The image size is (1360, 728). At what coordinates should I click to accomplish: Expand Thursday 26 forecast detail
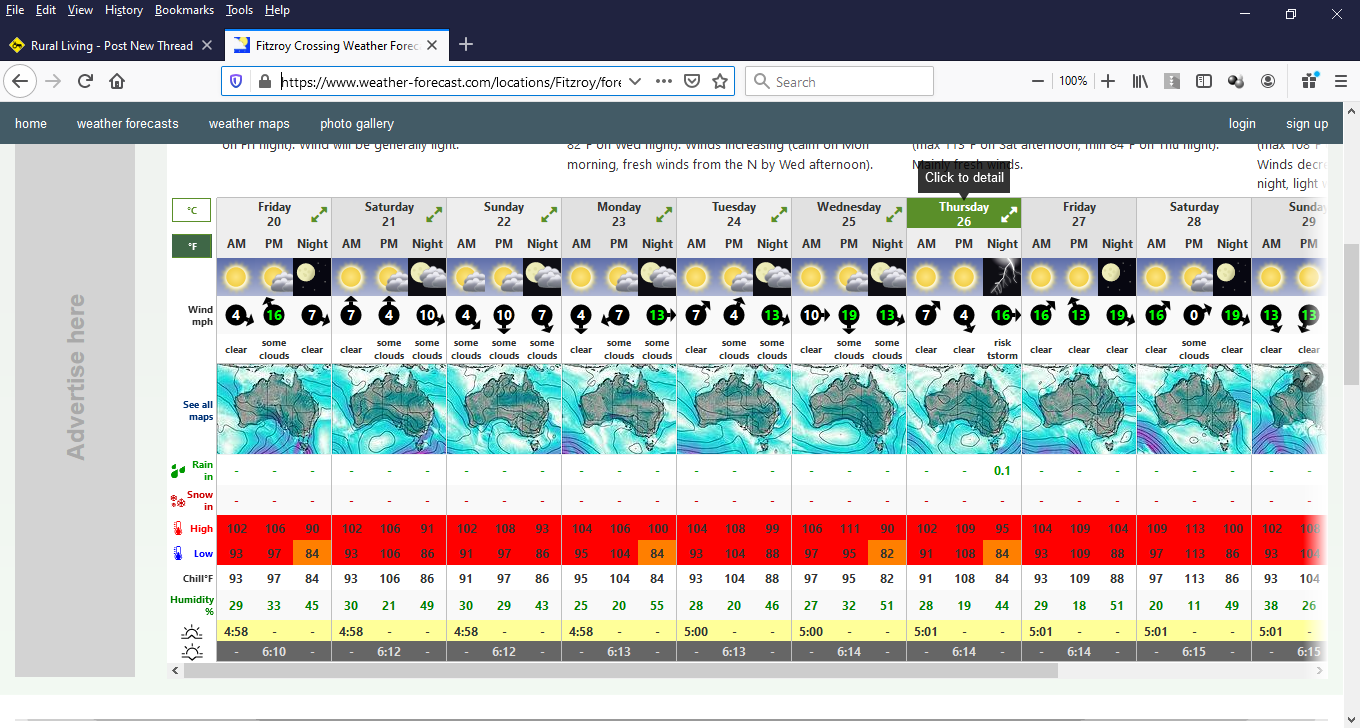[1009, 213]
